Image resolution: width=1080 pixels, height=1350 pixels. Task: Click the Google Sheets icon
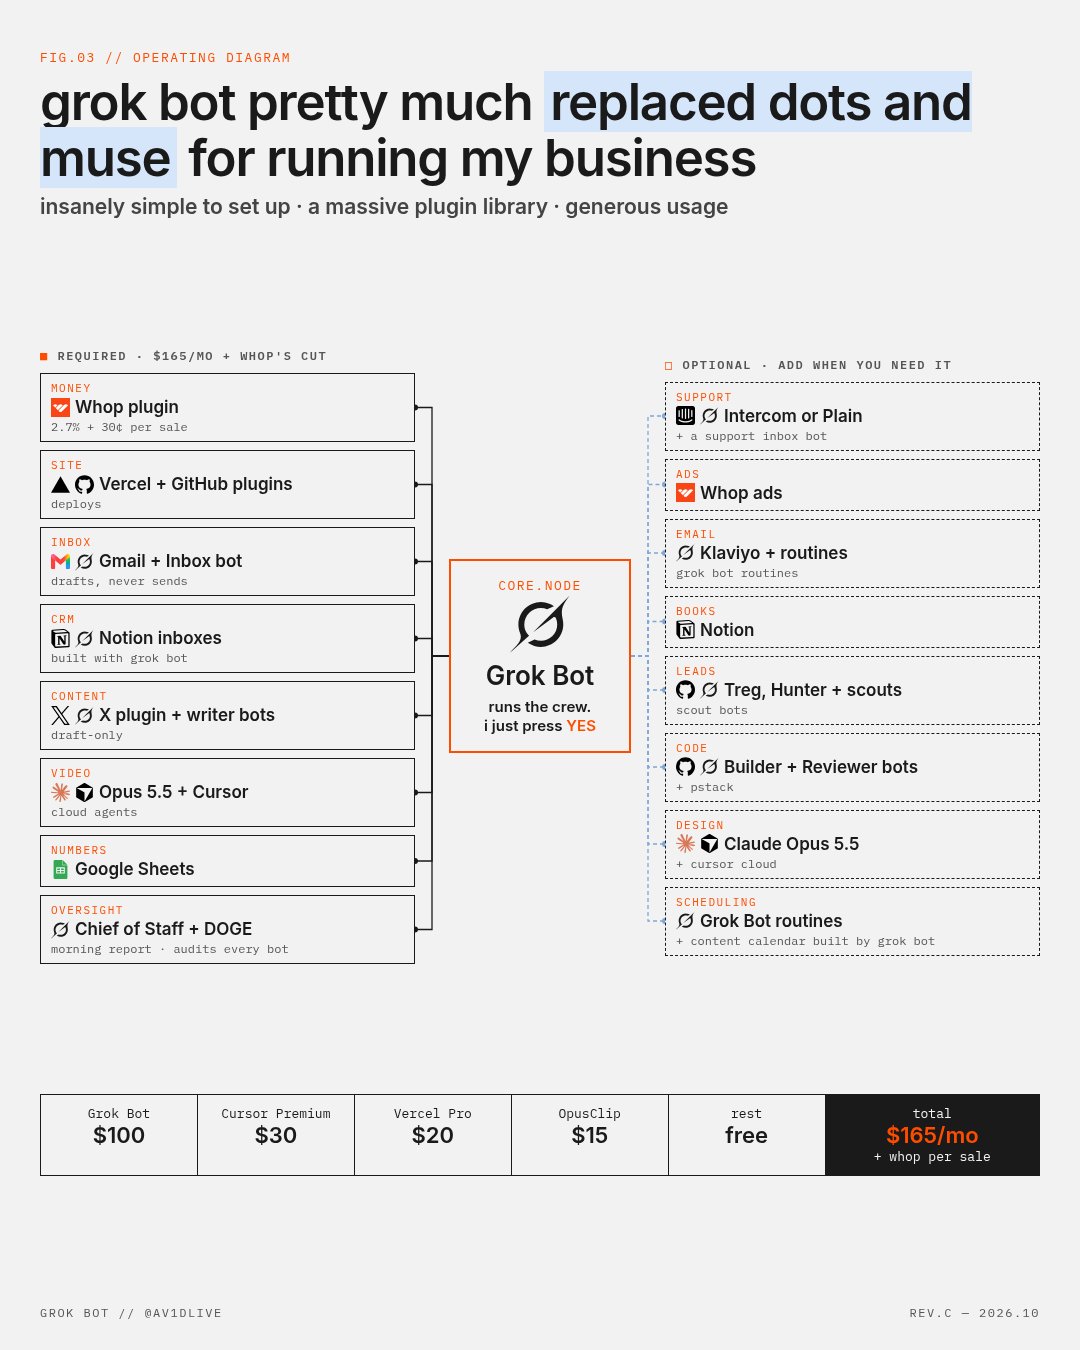click(60, 869)
